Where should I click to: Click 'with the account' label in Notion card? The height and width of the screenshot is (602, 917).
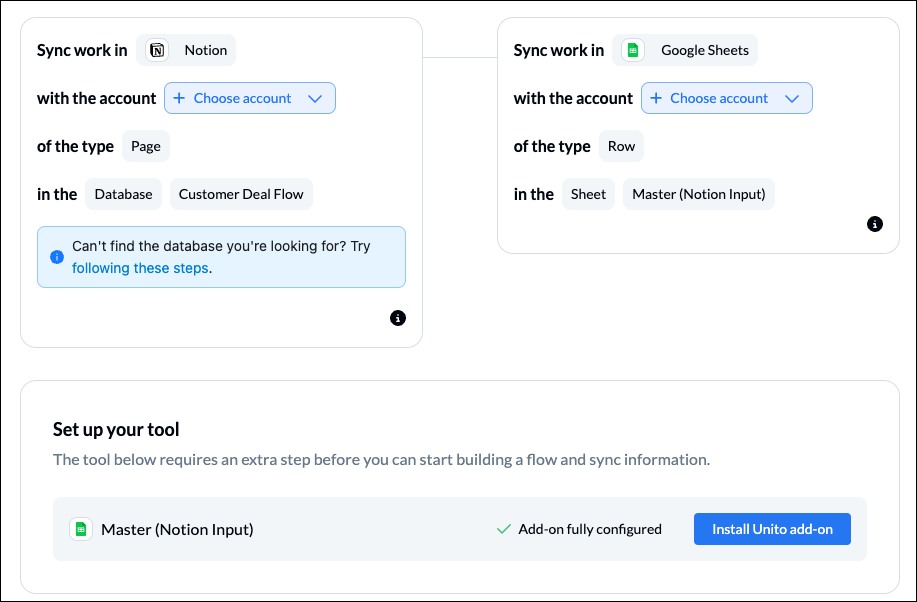click(96, 98)
